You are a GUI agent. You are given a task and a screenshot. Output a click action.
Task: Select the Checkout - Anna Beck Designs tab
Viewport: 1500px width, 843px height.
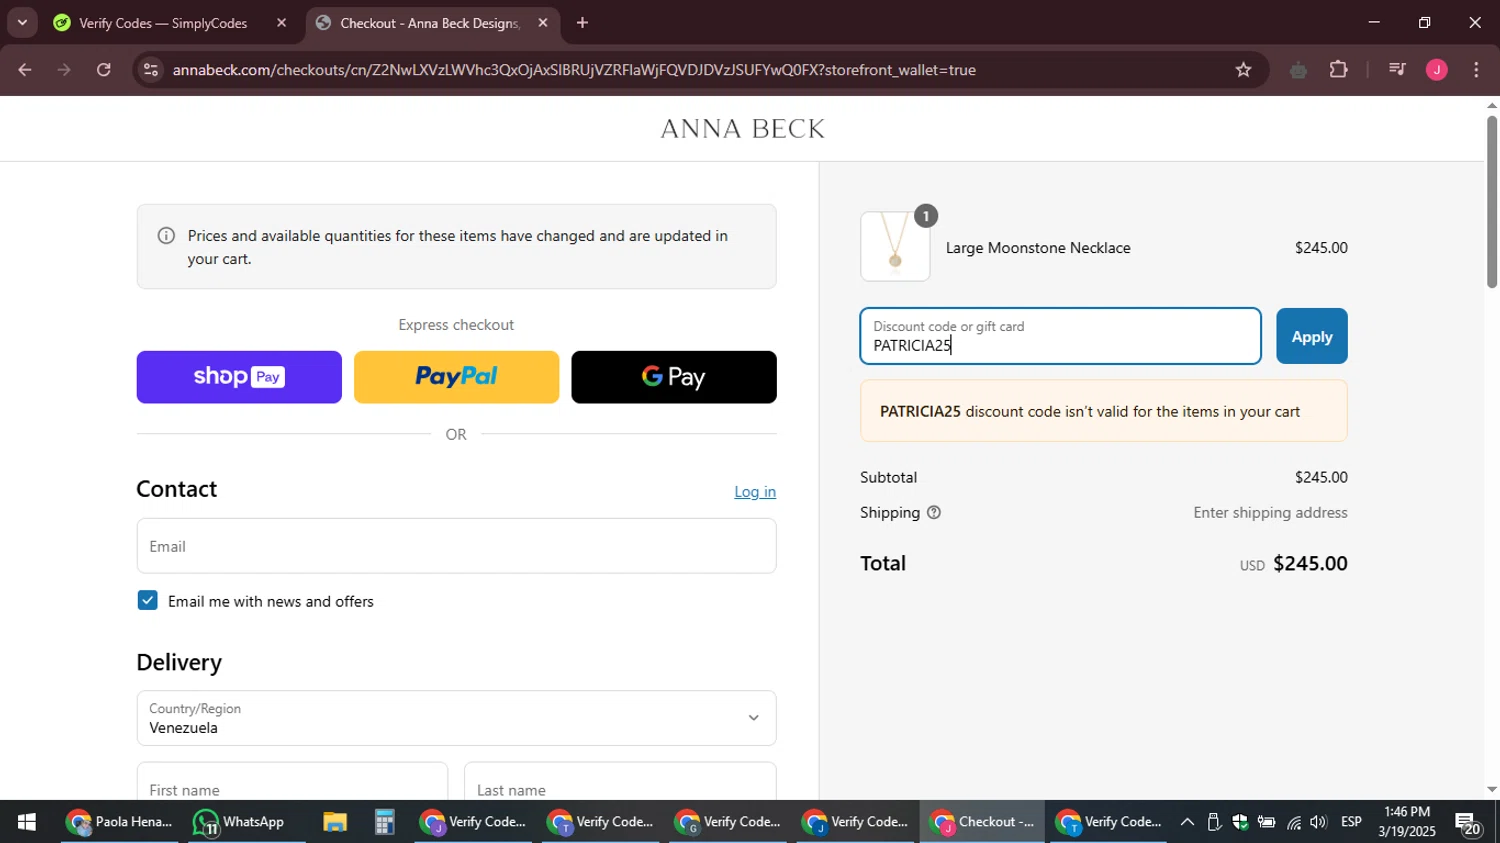pyautogui.click(x=430, y=23)
